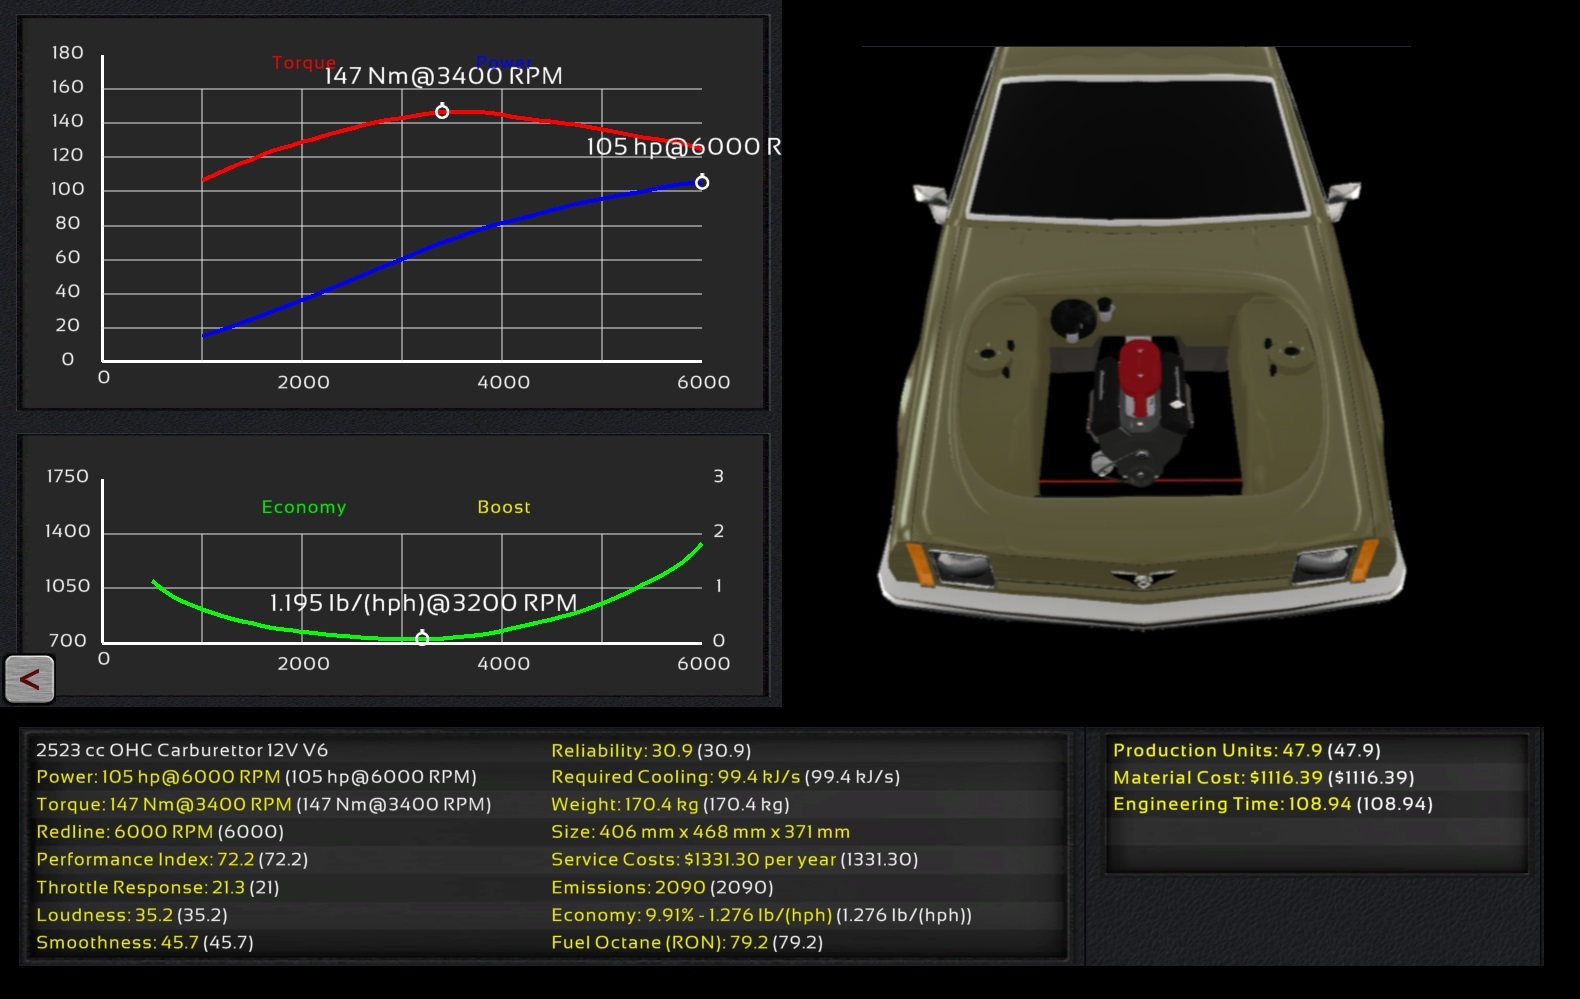1580x999 pixels.
Task: Click the winged hood emblem on the car
Action: click(x=1143, y=578)
